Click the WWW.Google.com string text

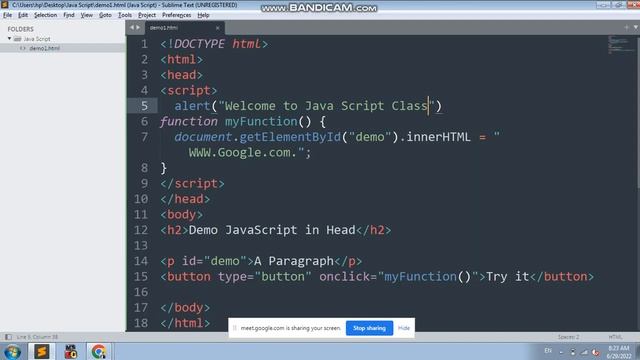[242, 152]
